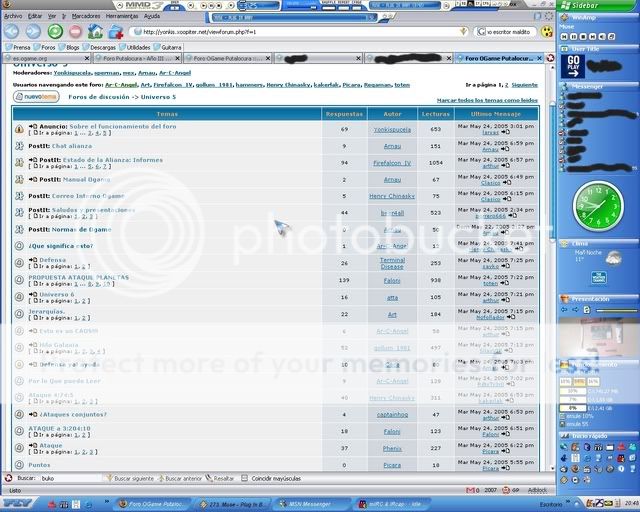Click Marcar todos los temas como leídos
The image size is (640, 512).
(487, 100)
